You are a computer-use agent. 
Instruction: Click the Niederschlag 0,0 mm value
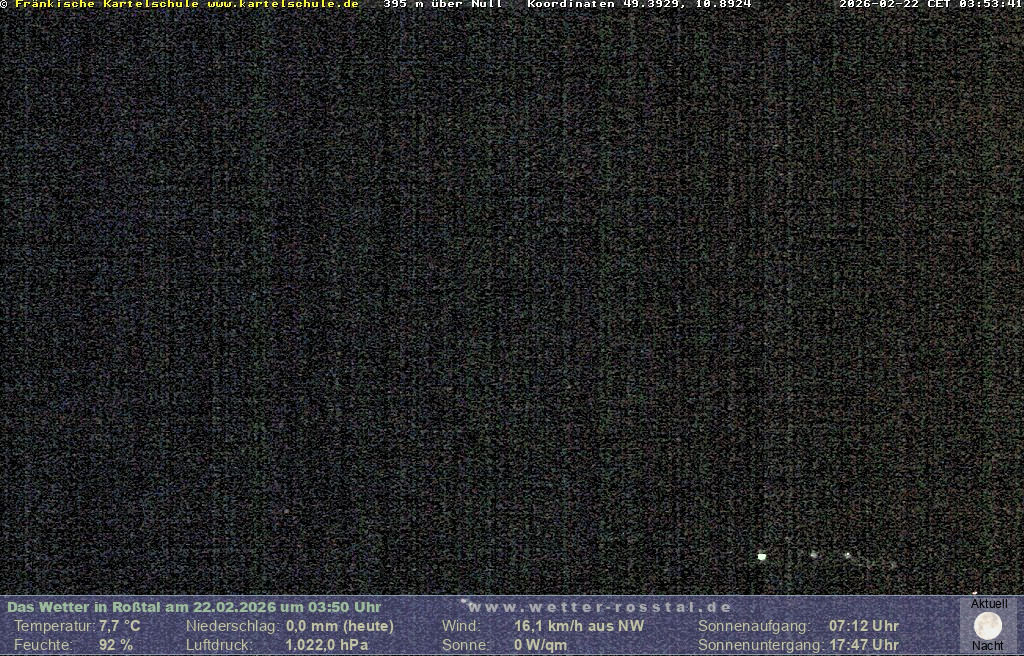tap(339, 626)
